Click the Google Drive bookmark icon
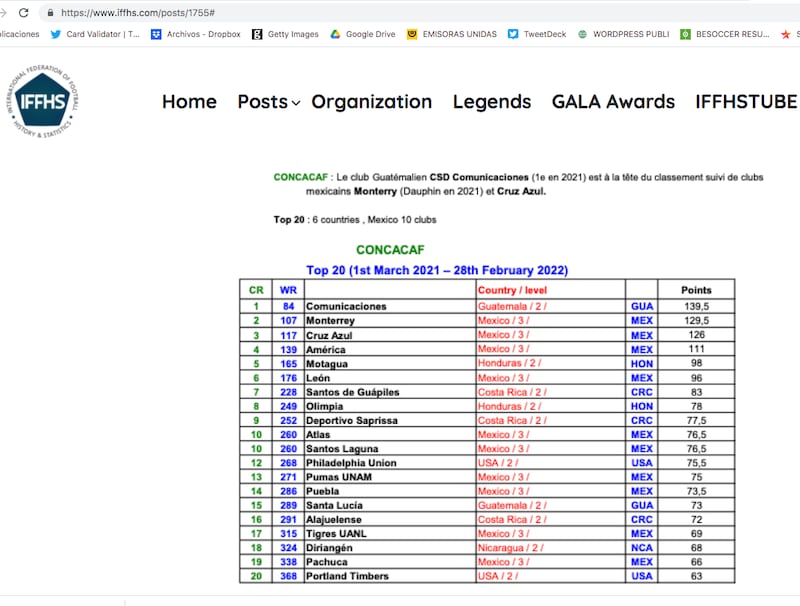Image resolution: width=800 pixels, height=606 pixels. 335,34
